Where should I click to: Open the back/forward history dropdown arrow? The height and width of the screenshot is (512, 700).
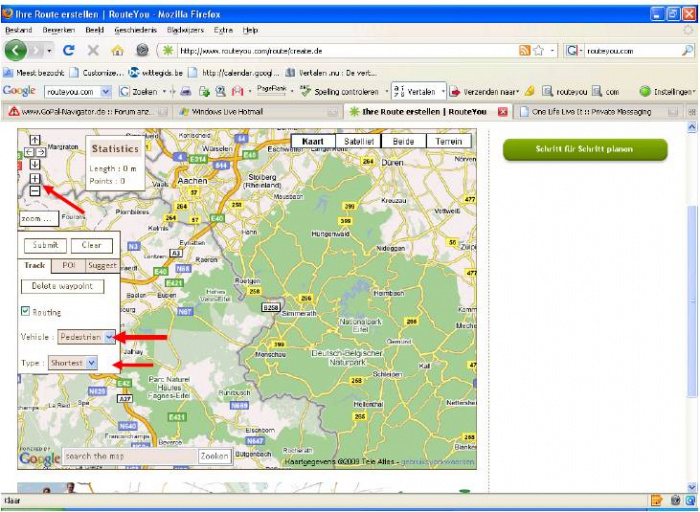coord(49,51)
